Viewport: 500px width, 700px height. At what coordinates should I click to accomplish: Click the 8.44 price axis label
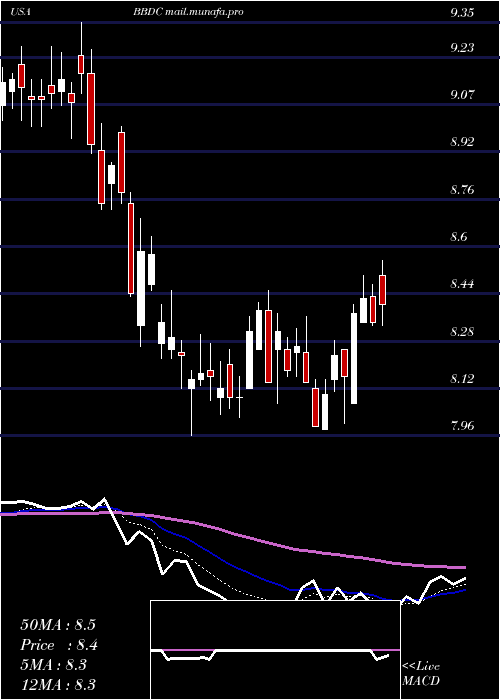[x=462, y=284]
